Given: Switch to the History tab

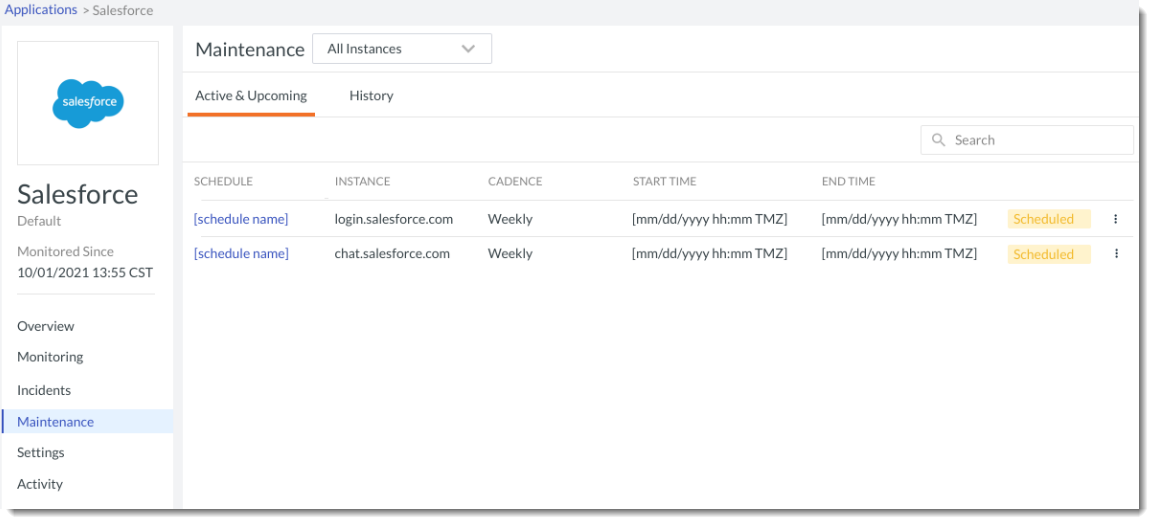Looking at the screenshot, I should click(371, 96).
